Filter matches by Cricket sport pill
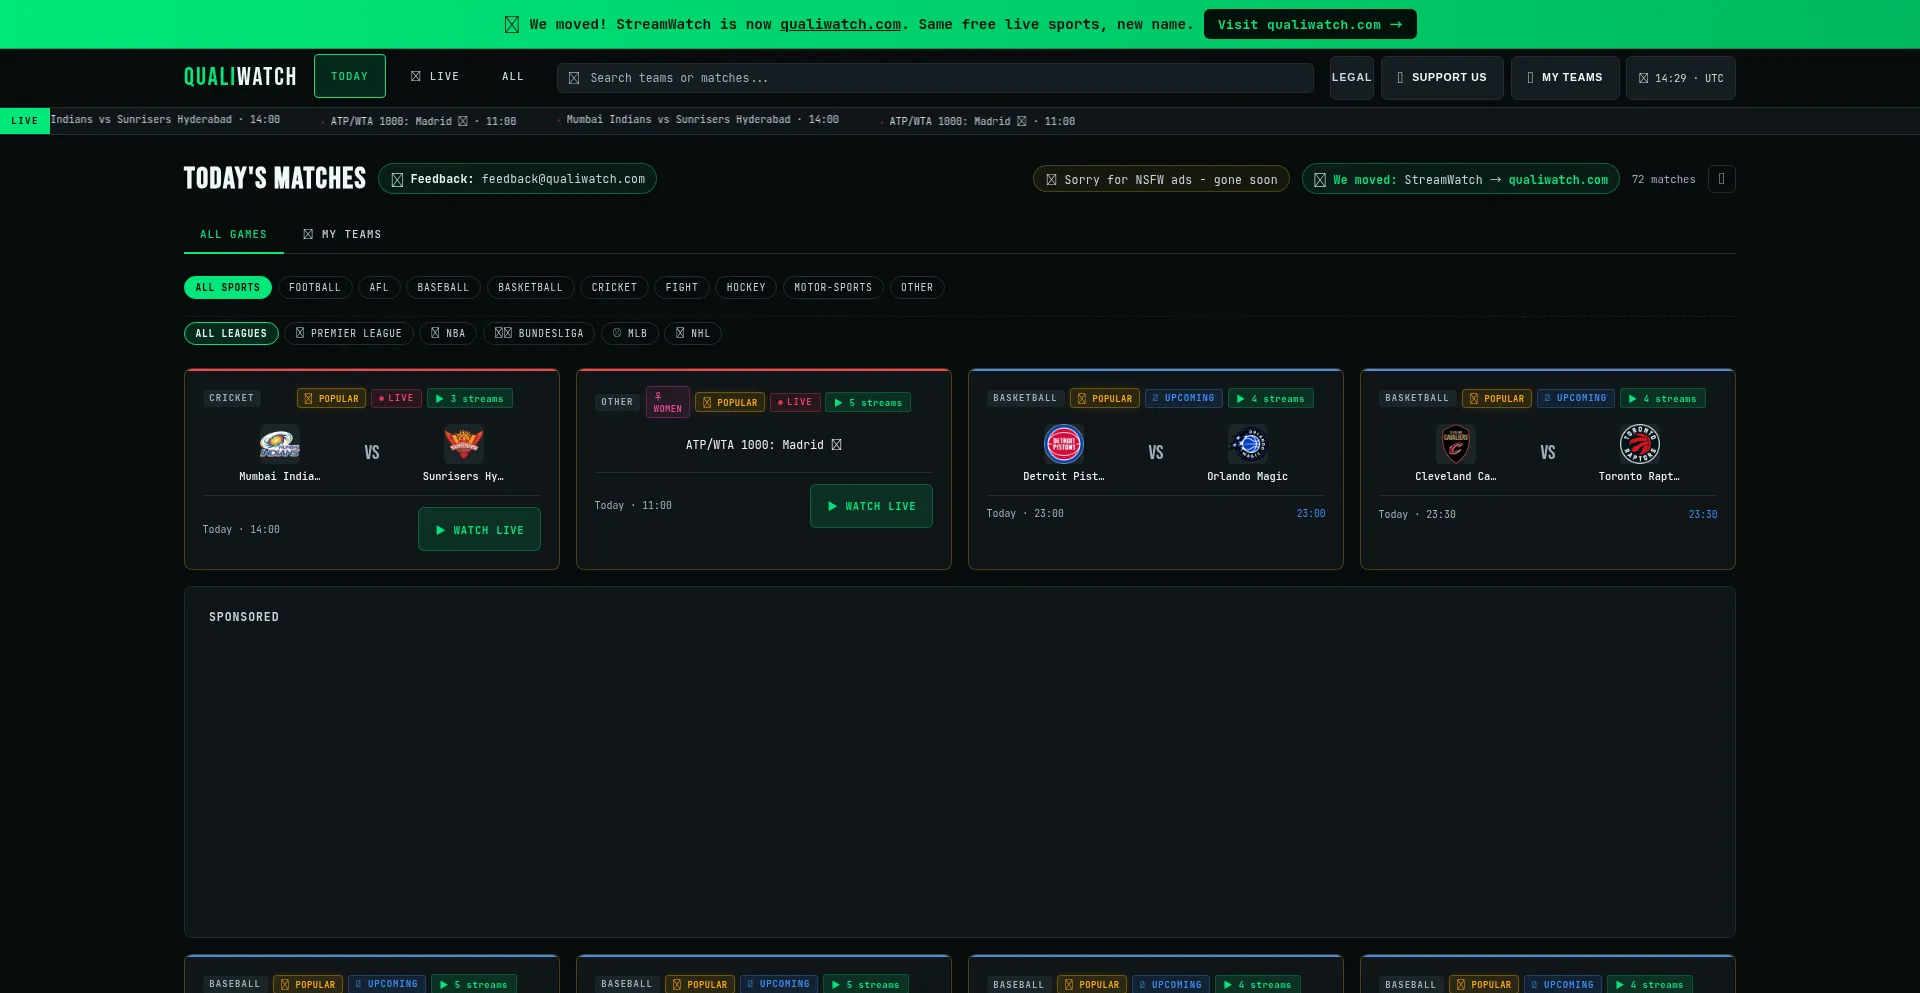The image size is (1920, 993). (x=614, y=288)
